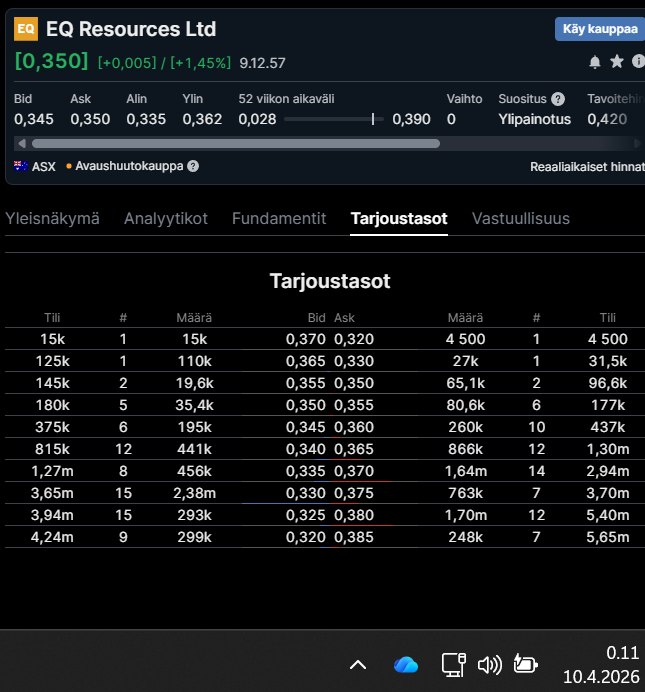Click the scrollbar left arrow

click(x=22, y=143)
